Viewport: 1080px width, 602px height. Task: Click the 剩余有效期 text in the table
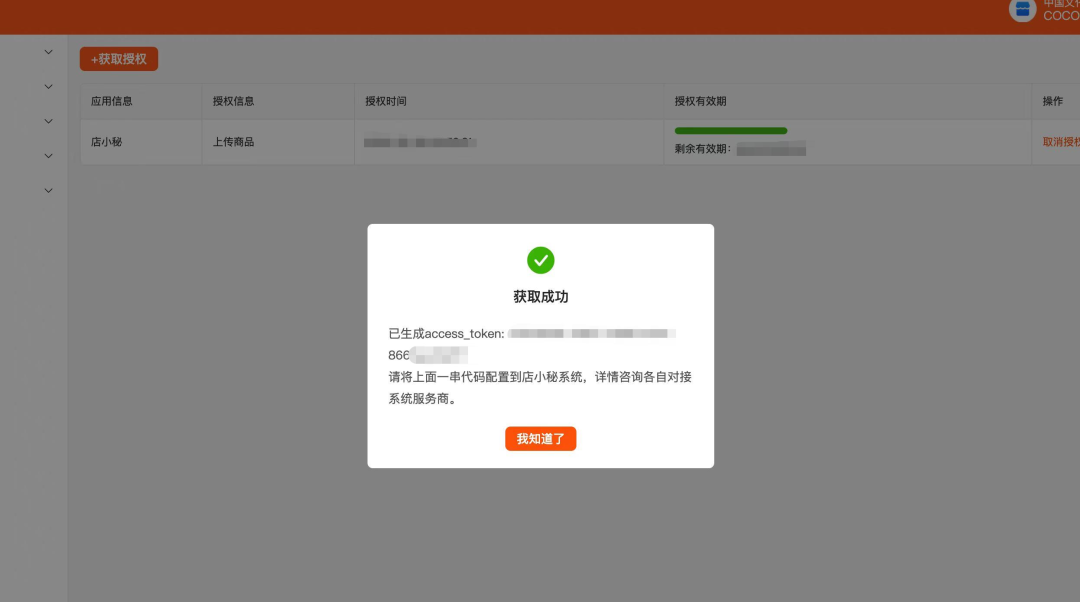708,150
